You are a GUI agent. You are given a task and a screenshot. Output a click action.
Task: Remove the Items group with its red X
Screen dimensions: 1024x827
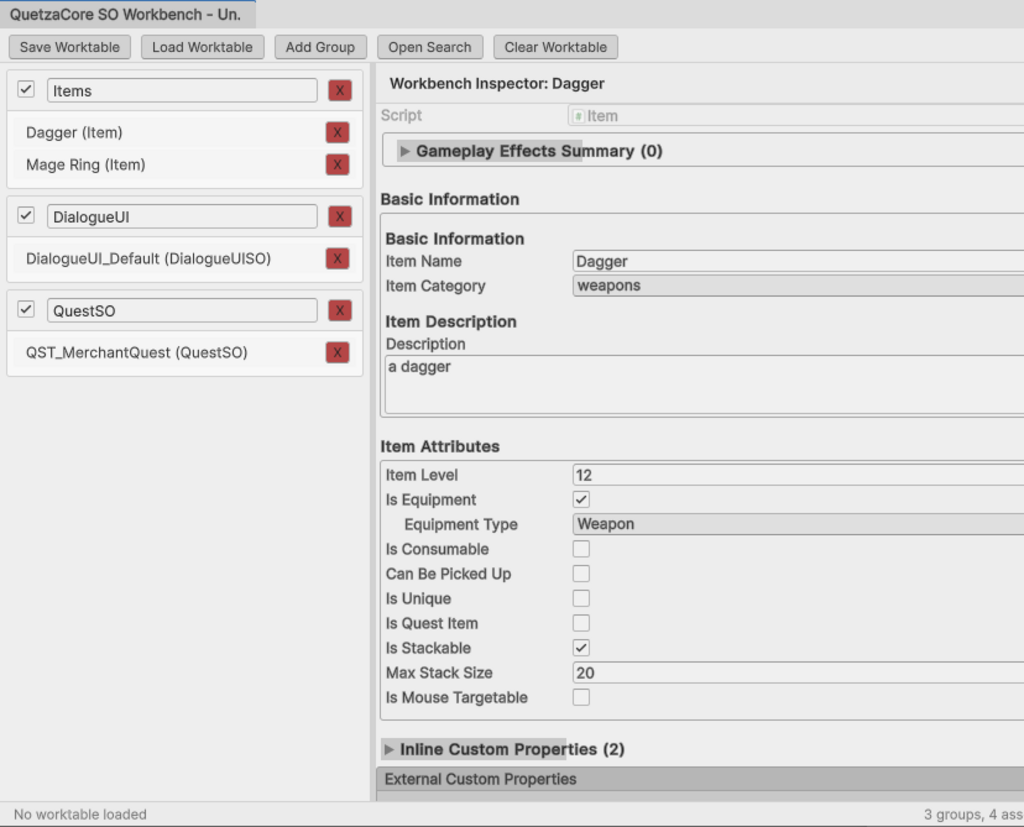pyautogui.click(x=339, y=91)
